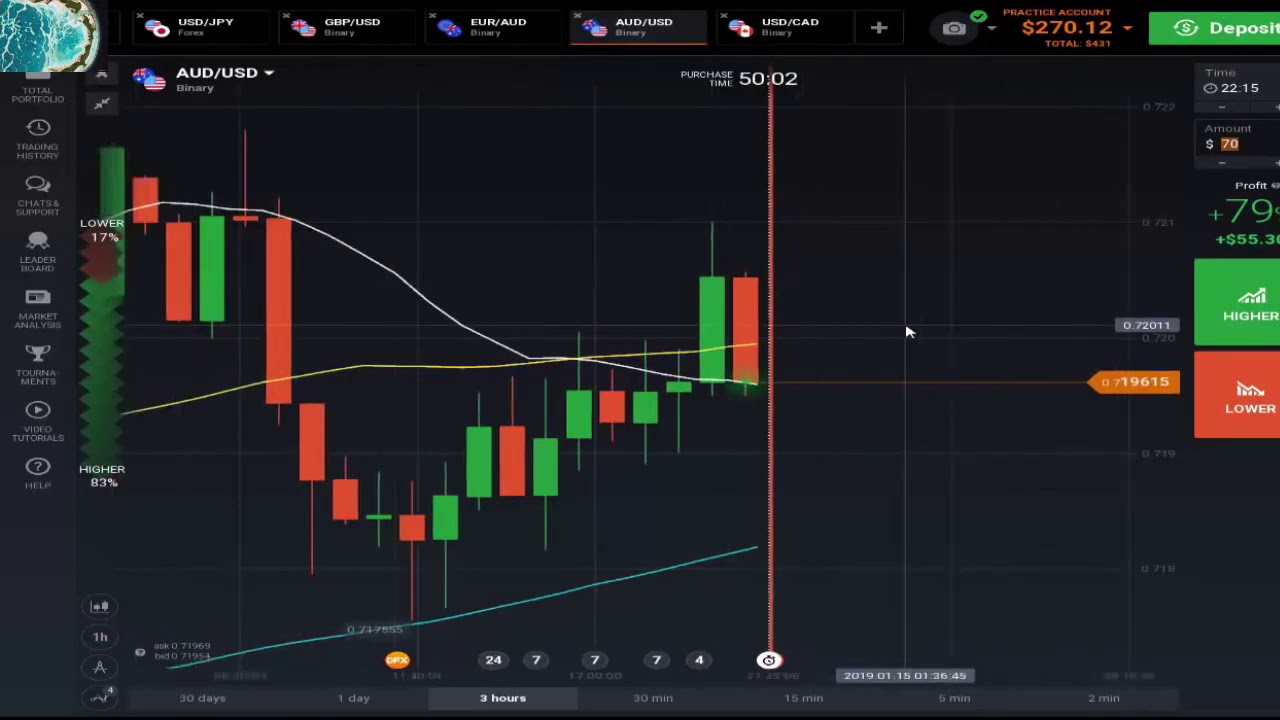Decrease expiration time with minus button

coord(1222,107)
